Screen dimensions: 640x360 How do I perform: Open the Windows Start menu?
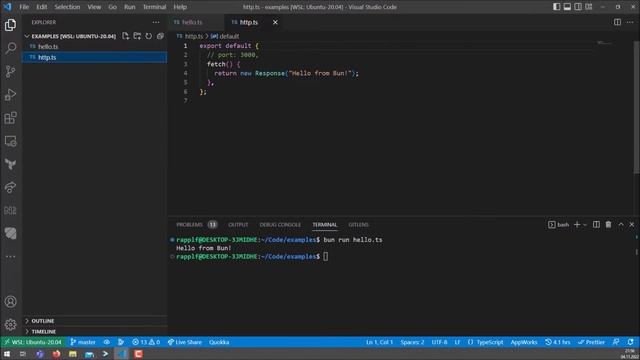tap(7, 354)
